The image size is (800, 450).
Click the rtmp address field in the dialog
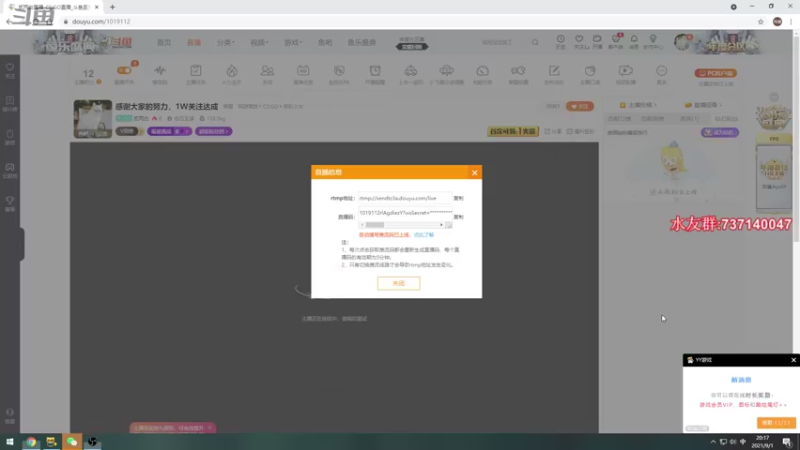click(405, 198)
